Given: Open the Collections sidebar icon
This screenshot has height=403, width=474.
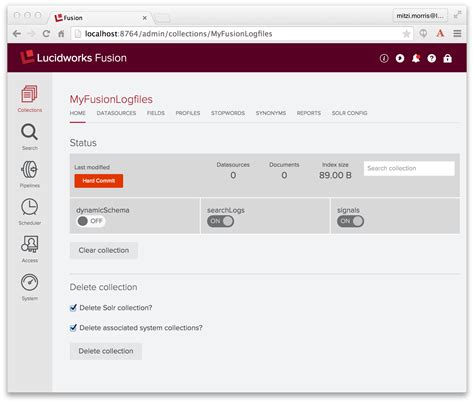Looking at the screenshot, I should [x=30, y=98].
